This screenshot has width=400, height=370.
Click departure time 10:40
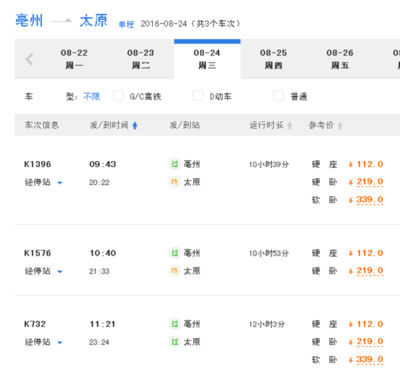click(x=103, y=253)
